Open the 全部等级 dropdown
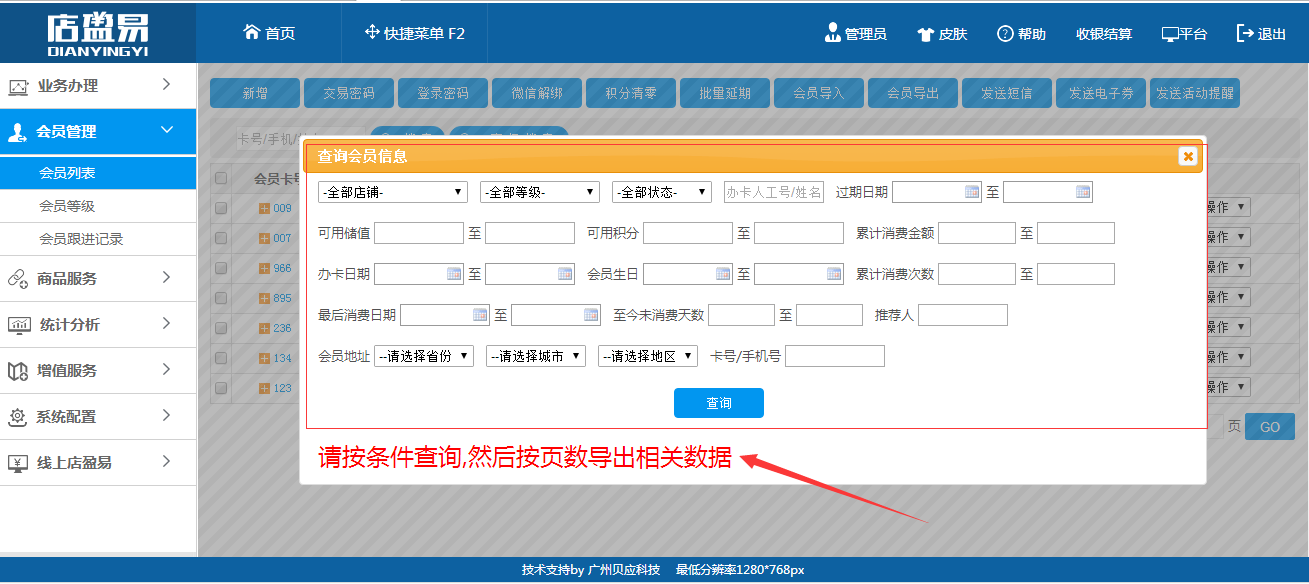The height and width of the screenshot is (584, 1309). tap(539, 192)
